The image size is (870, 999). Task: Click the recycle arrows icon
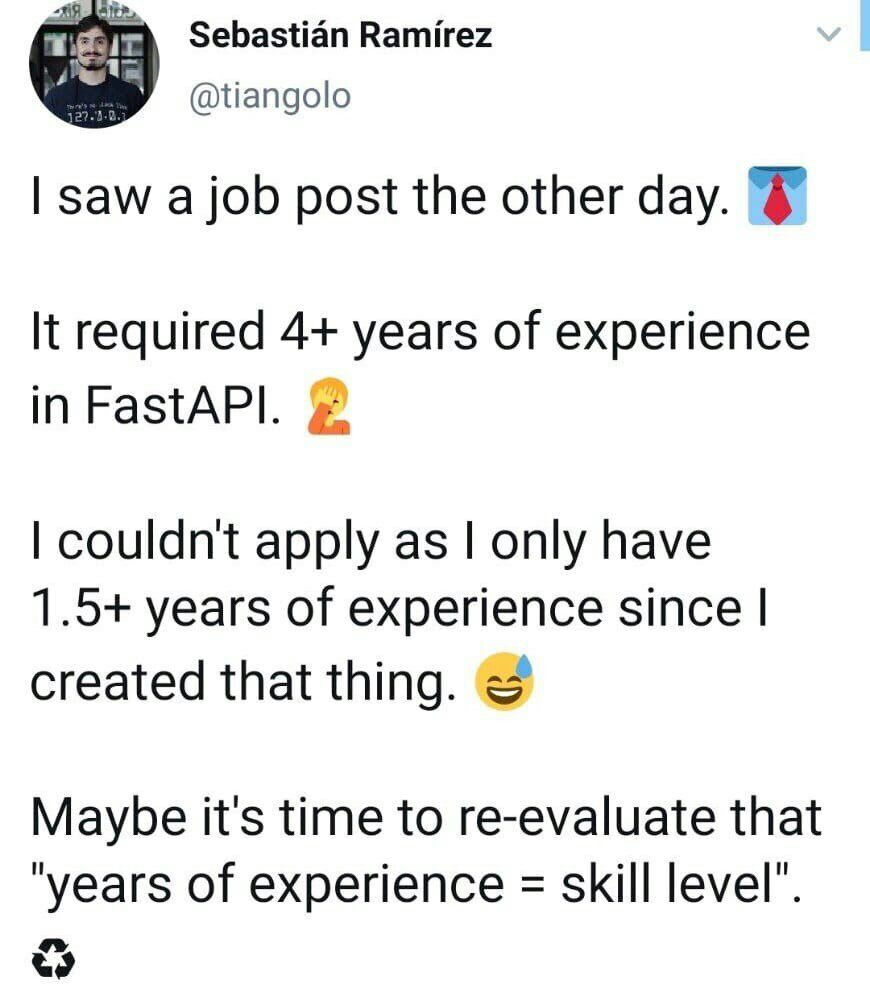53,958
